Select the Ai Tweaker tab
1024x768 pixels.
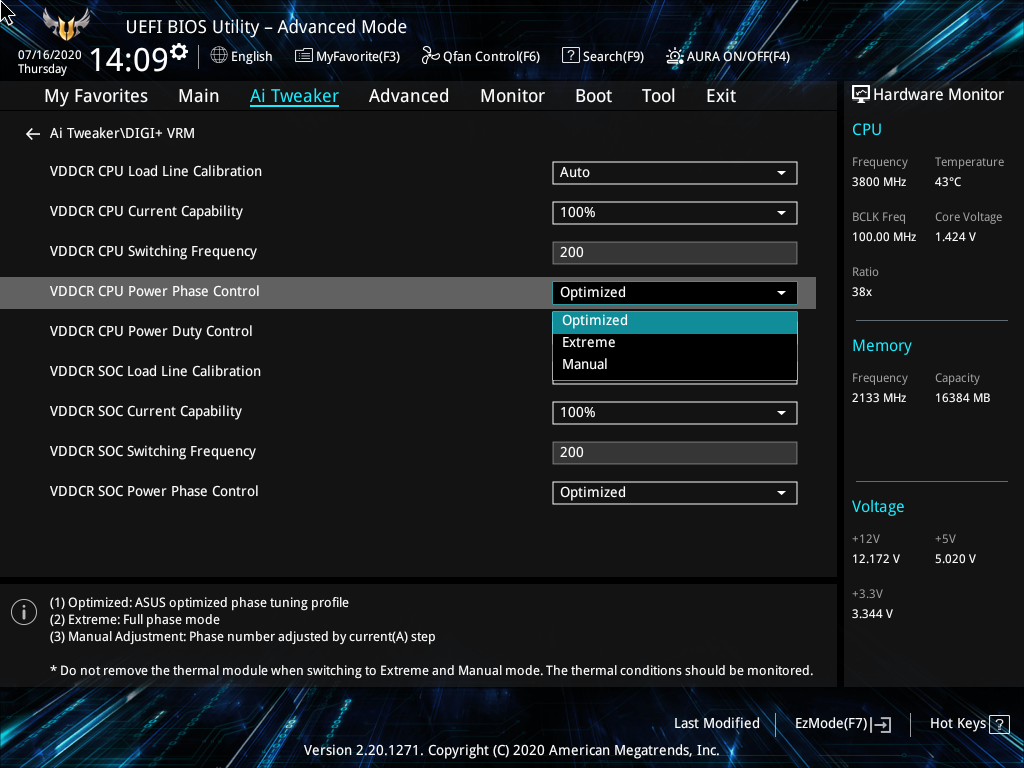click(294, 96)
